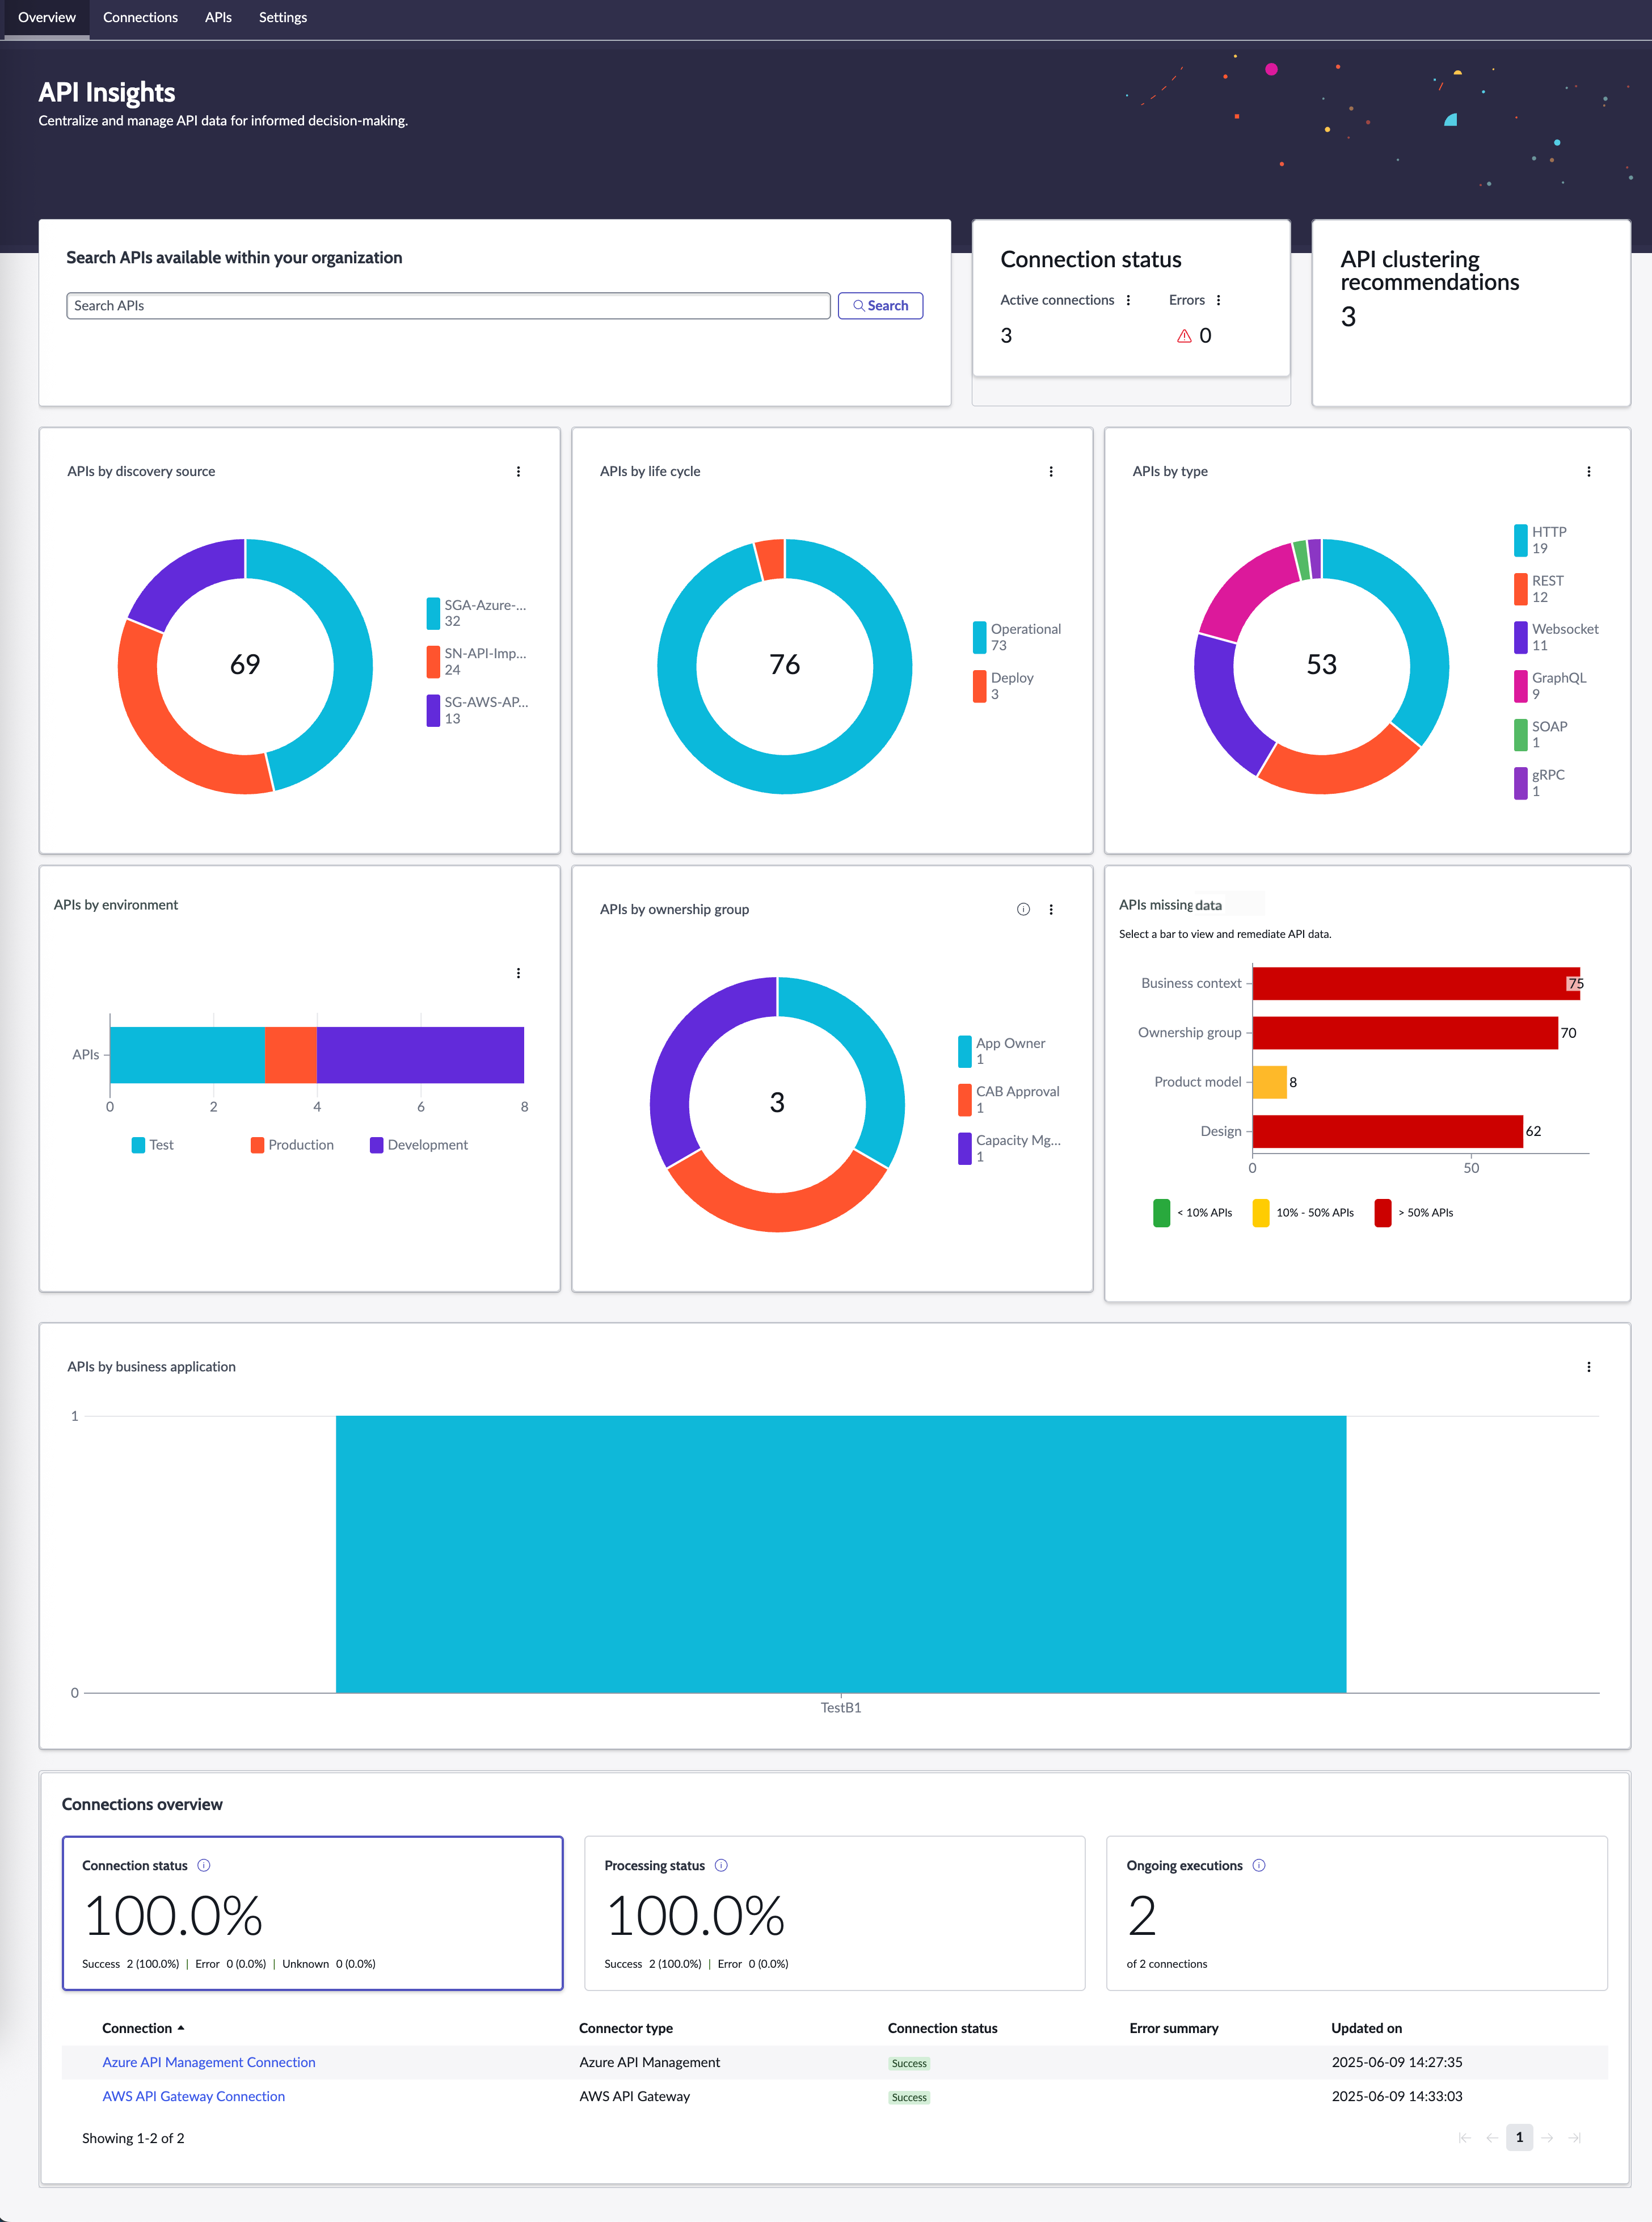The width and height of the screenshot is (1652, 2222).
Task: Click the Search button
Action: pyautogui.click(x=880, y=306)
